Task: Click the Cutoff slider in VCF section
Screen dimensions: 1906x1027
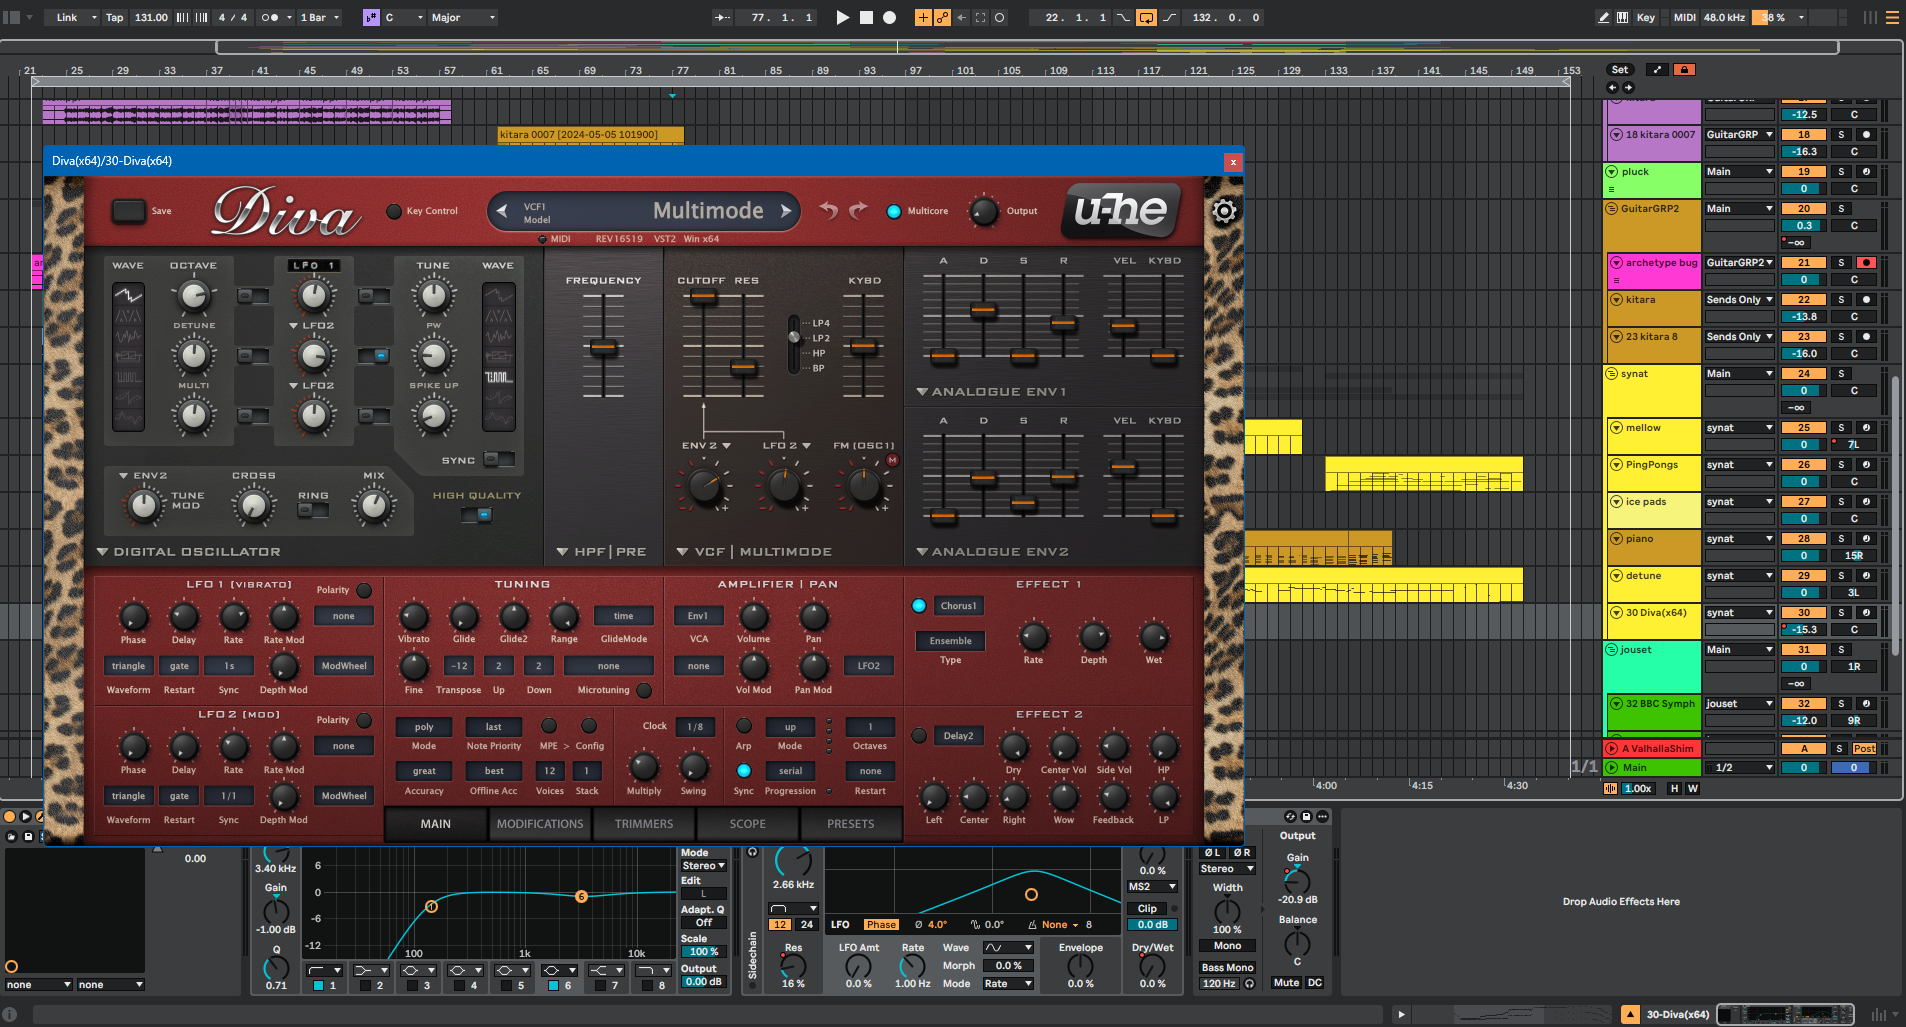Action: tap(703, 299)
